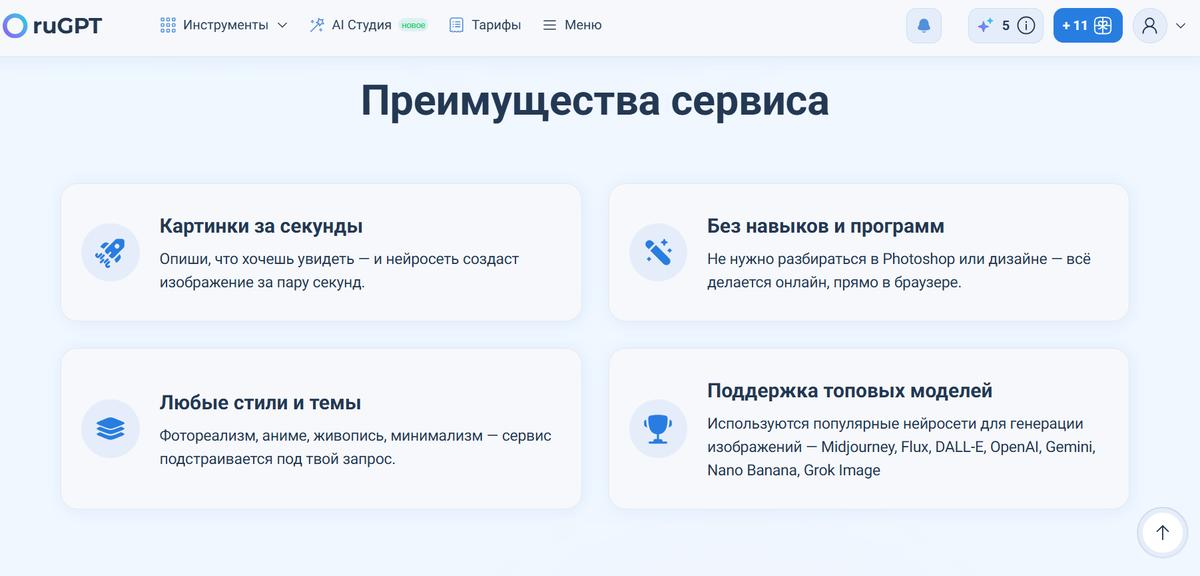Screen dimensions: 1200x576
Task: Click the Тарифы list icon
Action: [x=456, y=25]
